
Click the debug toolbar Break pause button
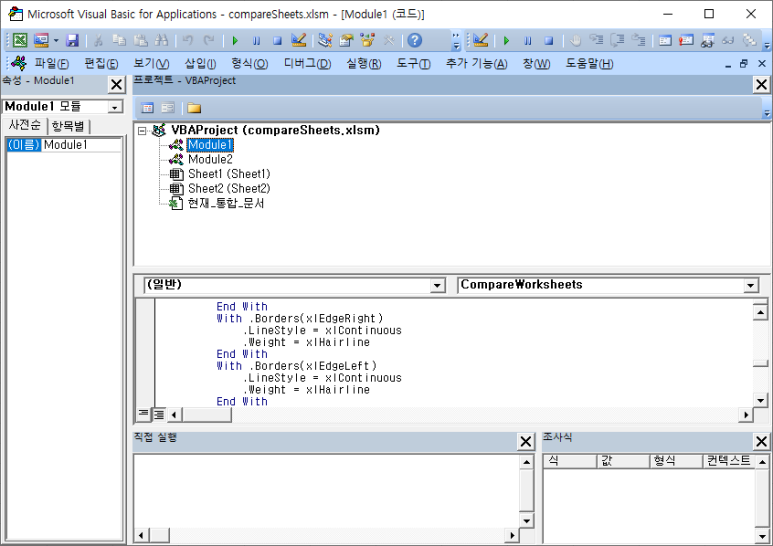click(527, 41)
